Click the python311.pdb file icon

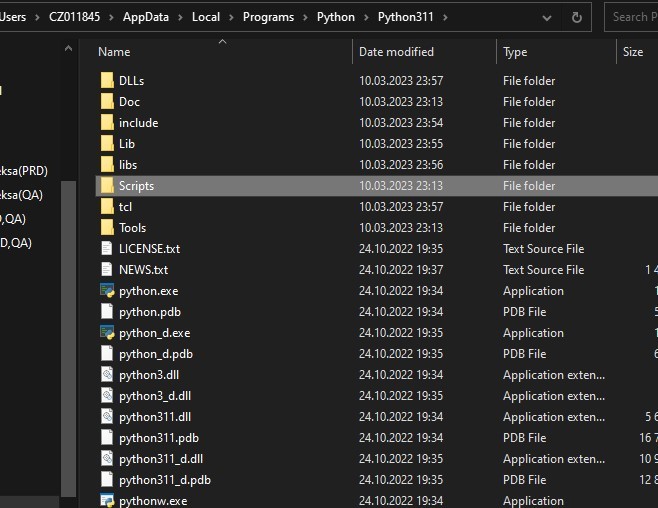(x=107, y=437)
